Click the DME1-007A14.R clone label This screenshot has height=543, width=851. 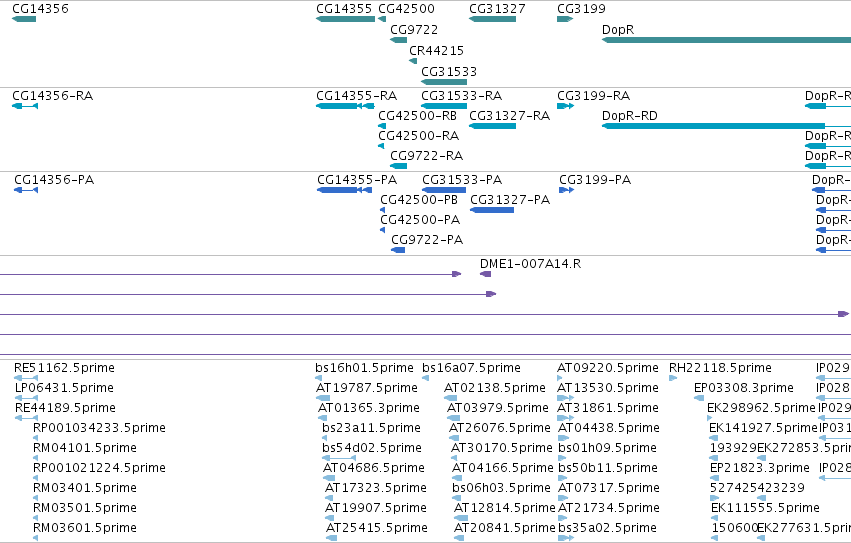tap(530, 264)
